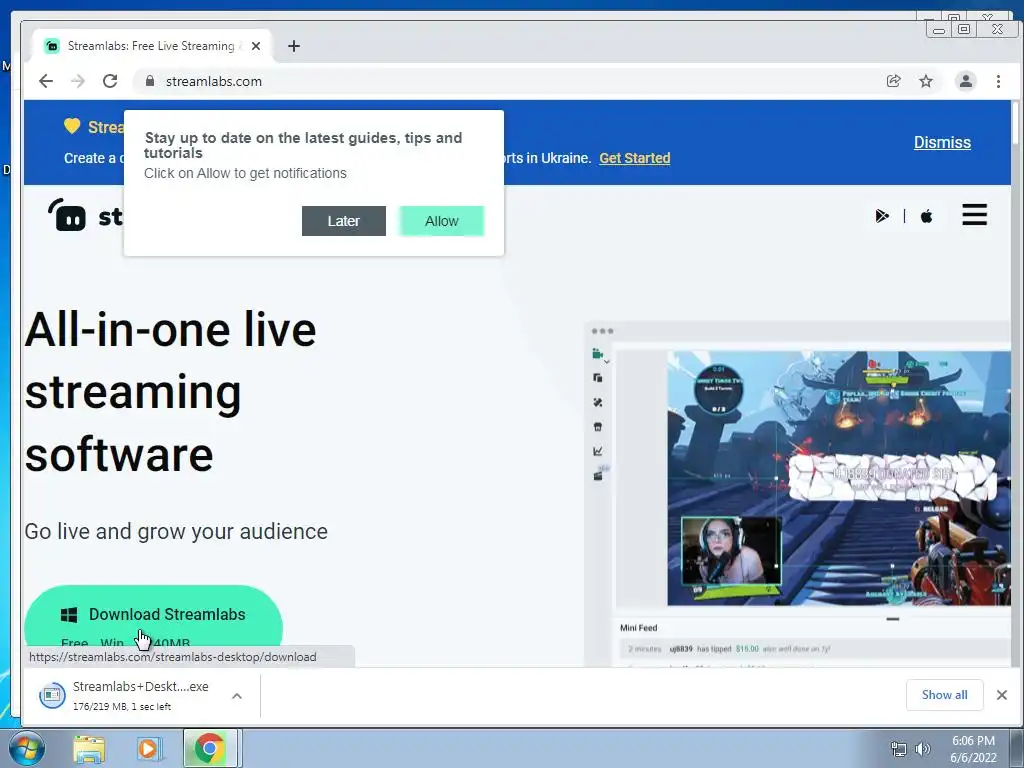This screenshot has width=1024, height=768.
Task: Click the clapperboard icon in preview sidebar
Action: point(598,475)
